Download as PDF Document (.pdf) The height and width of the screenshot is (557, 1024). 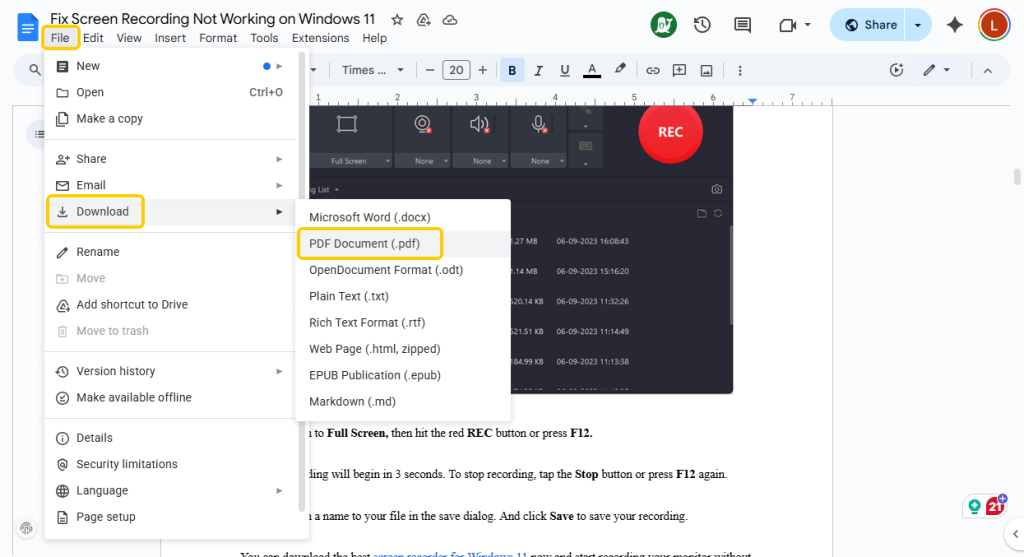[x=403, y=244]
